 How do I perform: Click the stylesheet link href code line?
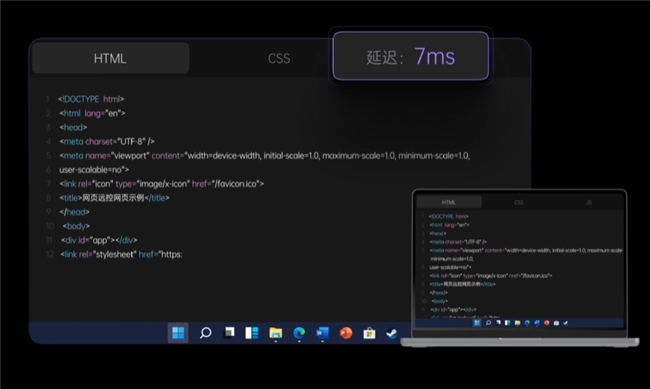[121, 254]
